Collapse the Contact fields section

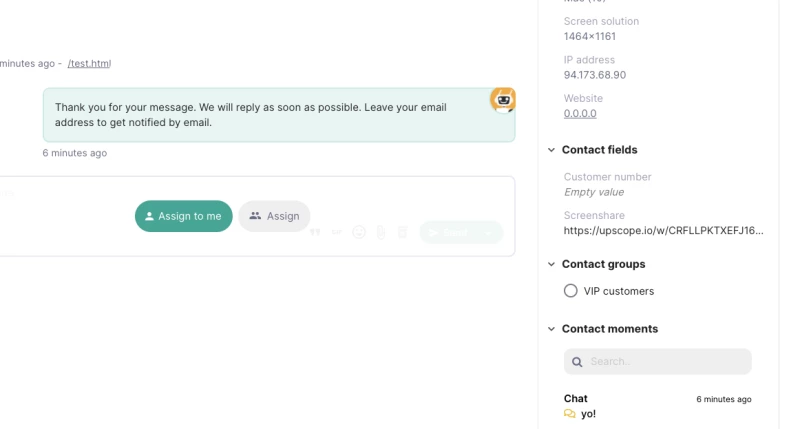click(551, 150)
